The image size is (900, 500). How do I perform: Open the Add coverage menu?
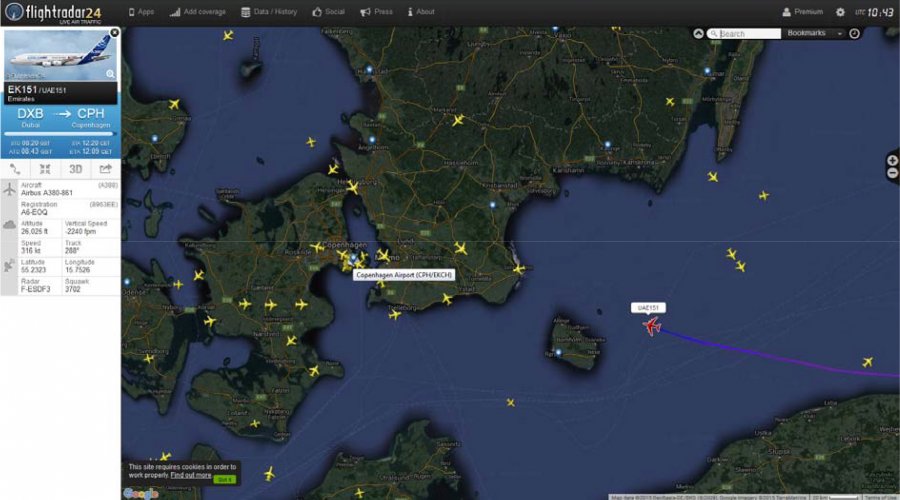(197, 11)
